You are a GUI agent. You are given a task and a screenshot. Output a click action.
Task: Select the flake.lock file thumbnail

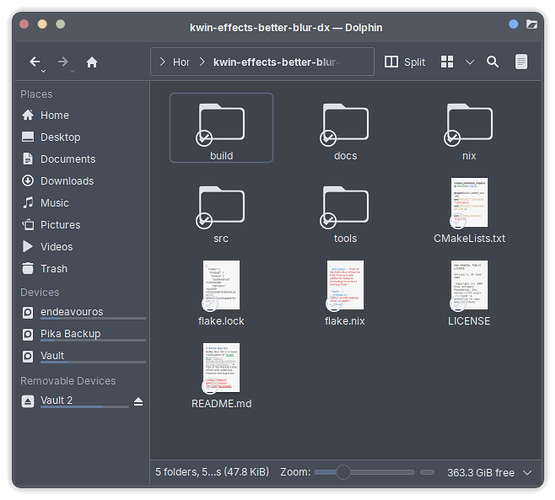click(x=221, y=285)
